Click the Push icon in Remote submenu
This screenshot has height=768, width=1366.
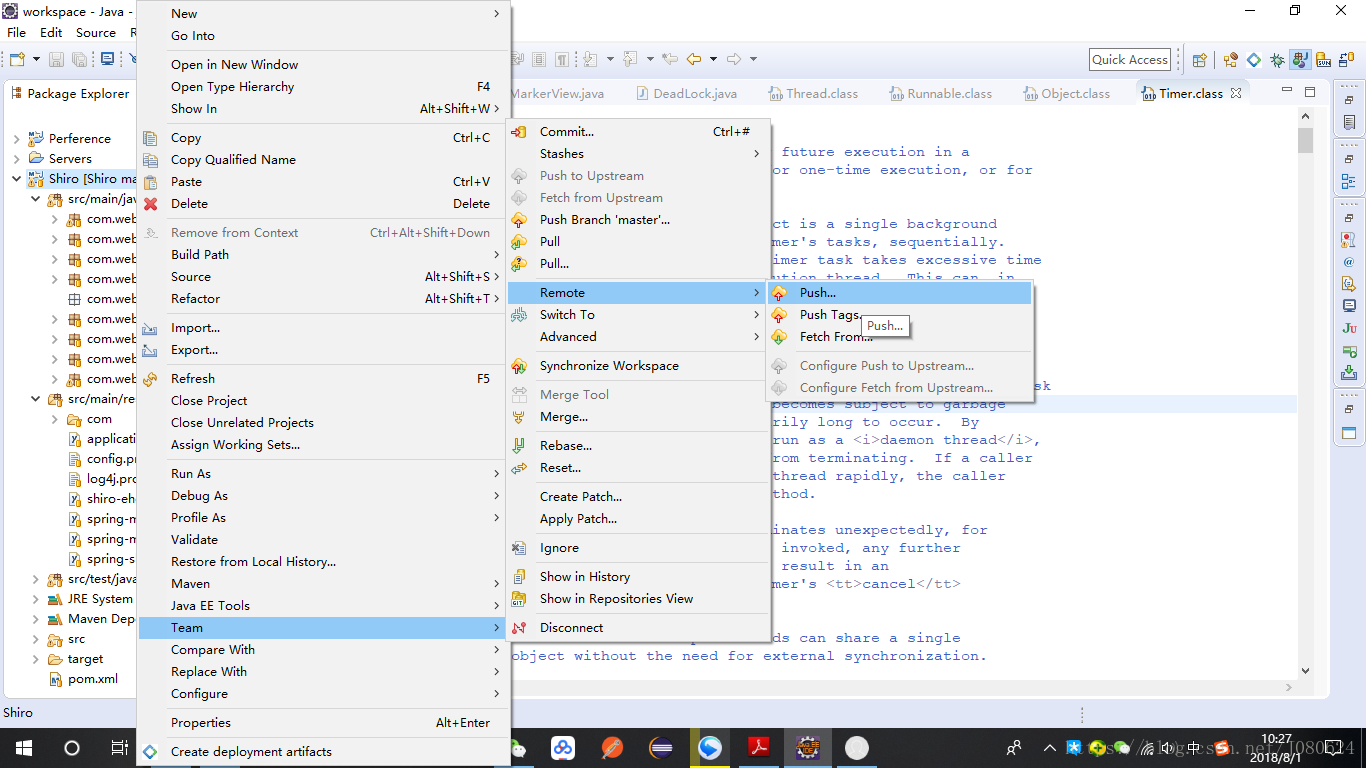[779, 293]
